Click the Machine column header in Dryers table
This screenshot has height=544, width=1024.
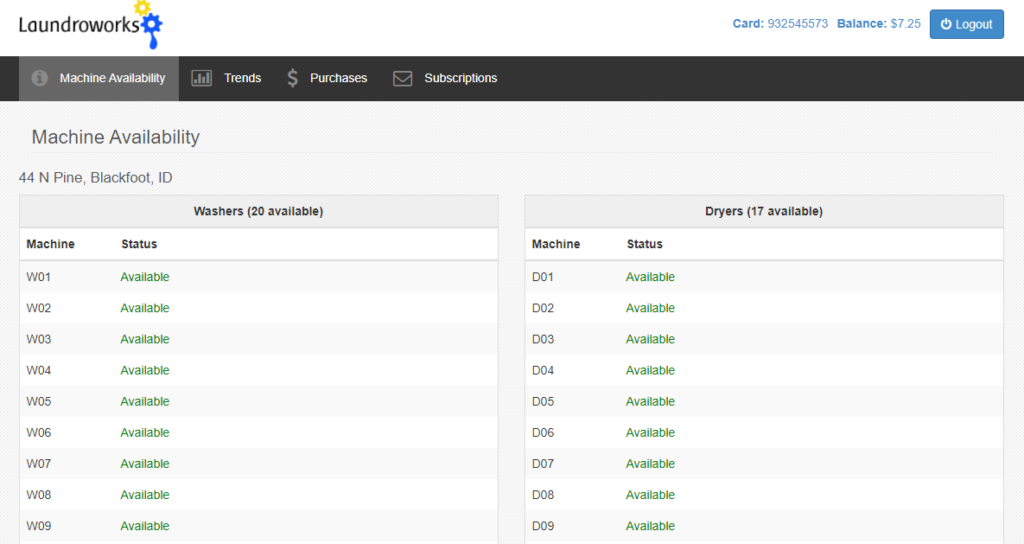point(556,244)
